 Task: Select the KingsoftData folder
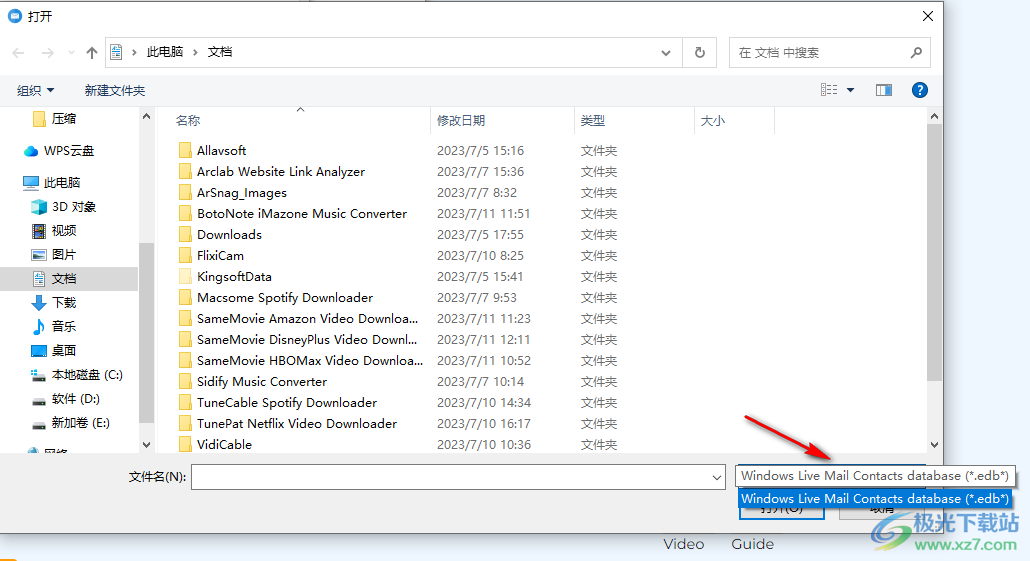(x=234, y=277)
